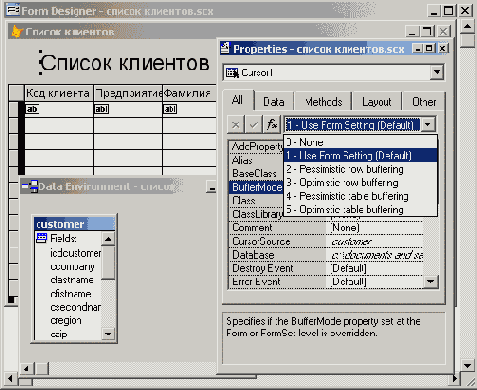477x390 pixels.
Task: Click the Data Environment window icon
Action: [x=30, y=186]
